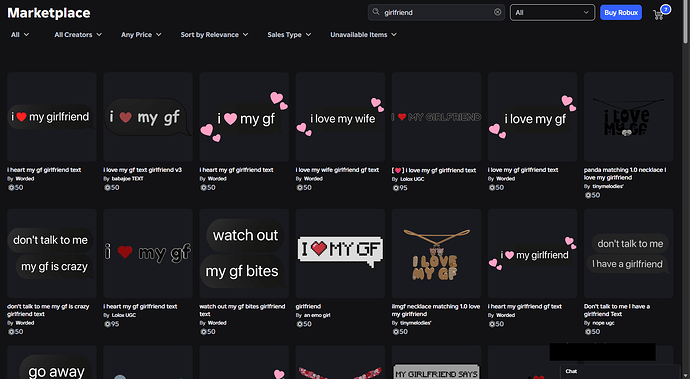Screen dimensions: 690x379
Task: Click the Buy Robux button
Action: [621, 12]
